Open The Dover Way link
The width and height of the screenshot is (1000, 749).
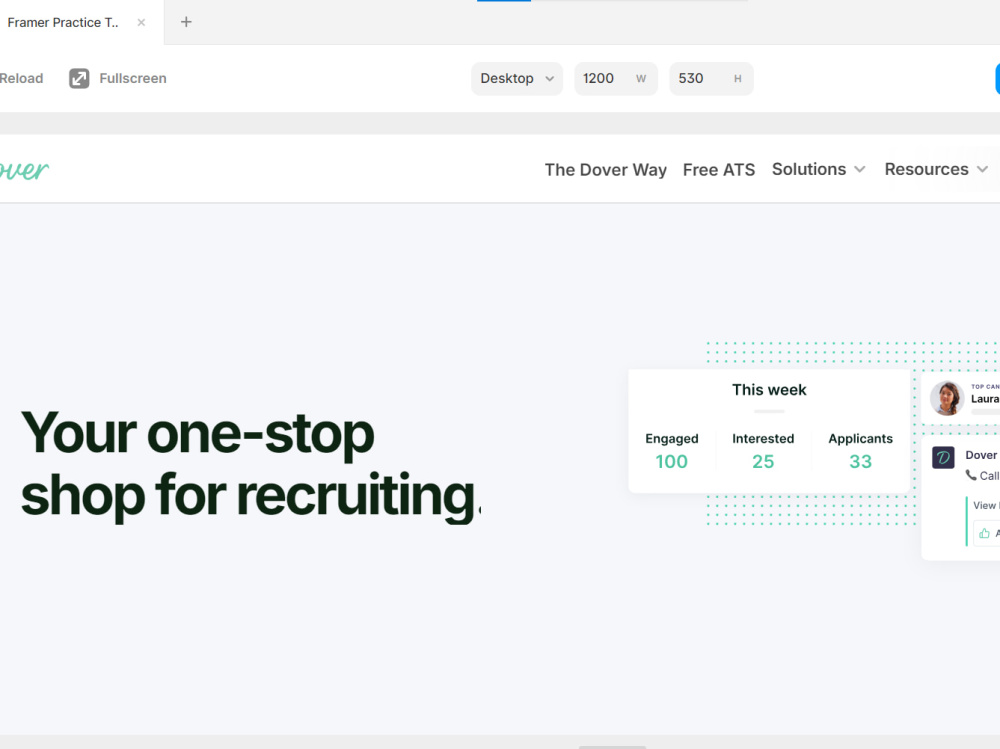[x=605, y=170]
